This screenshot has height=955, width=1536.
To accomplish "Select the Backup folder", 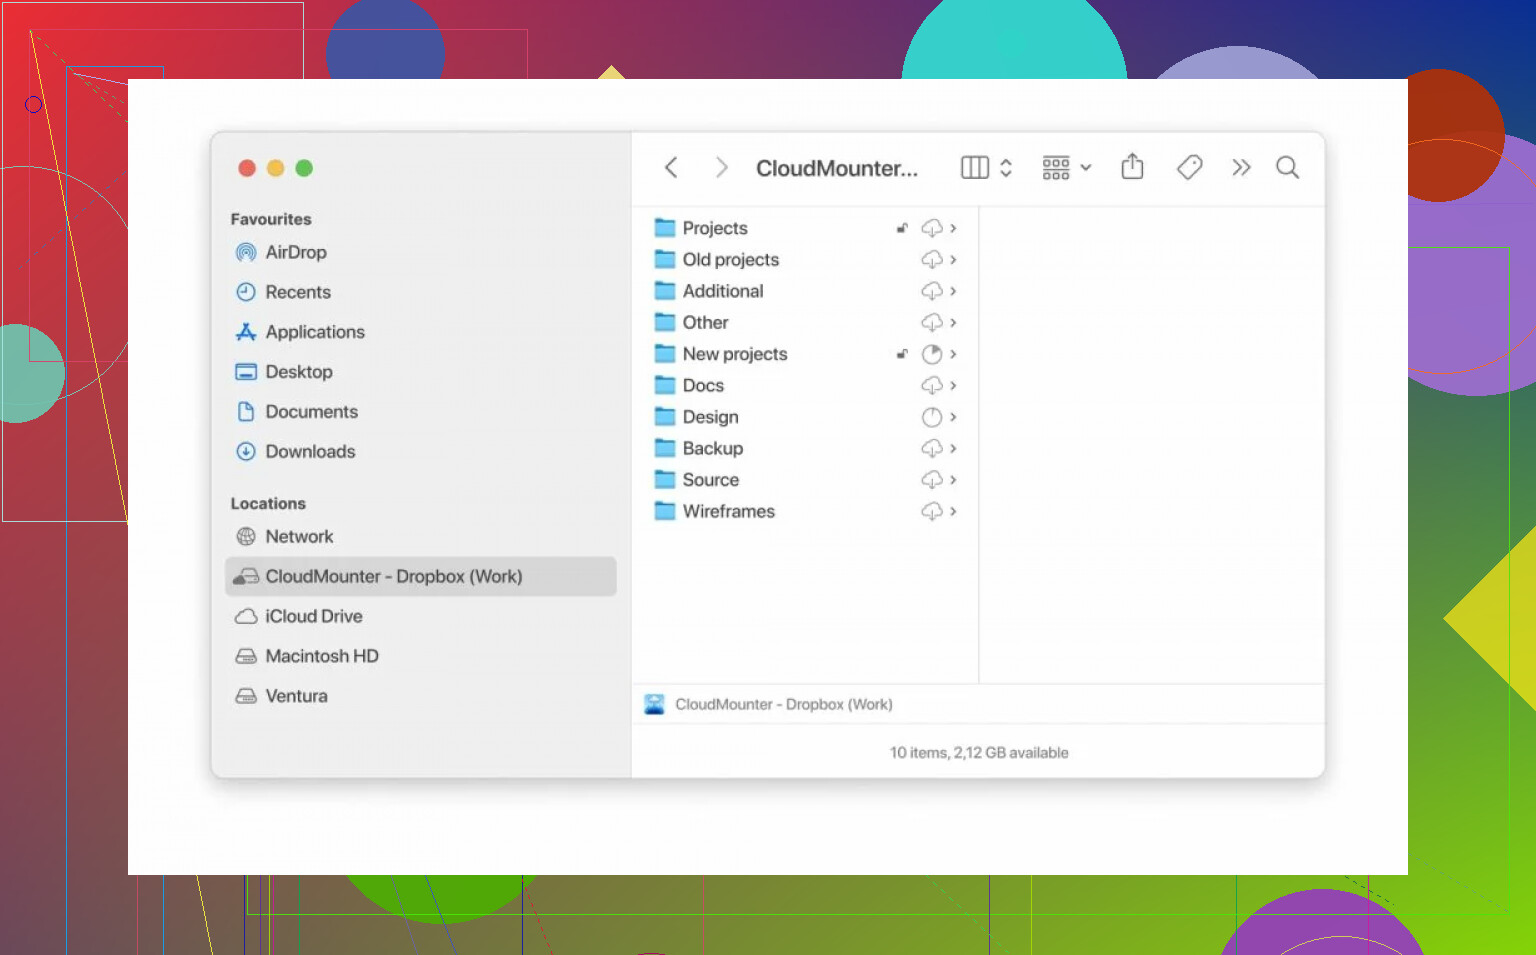I will pyautogui.click(x=712, y=448).
